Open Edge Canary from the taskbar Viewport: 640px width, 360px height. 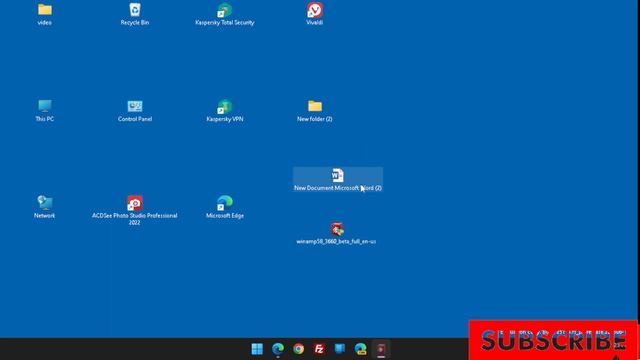360,349
